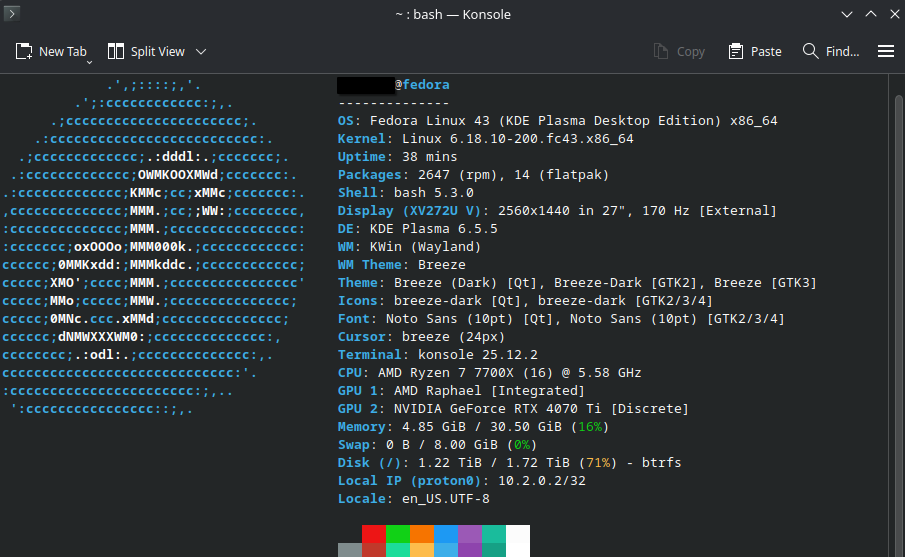Viewport: 905px width, 557px height.
Task: Click the 'Uptime: 38 mins' line
Action: (x=397, y=156)
